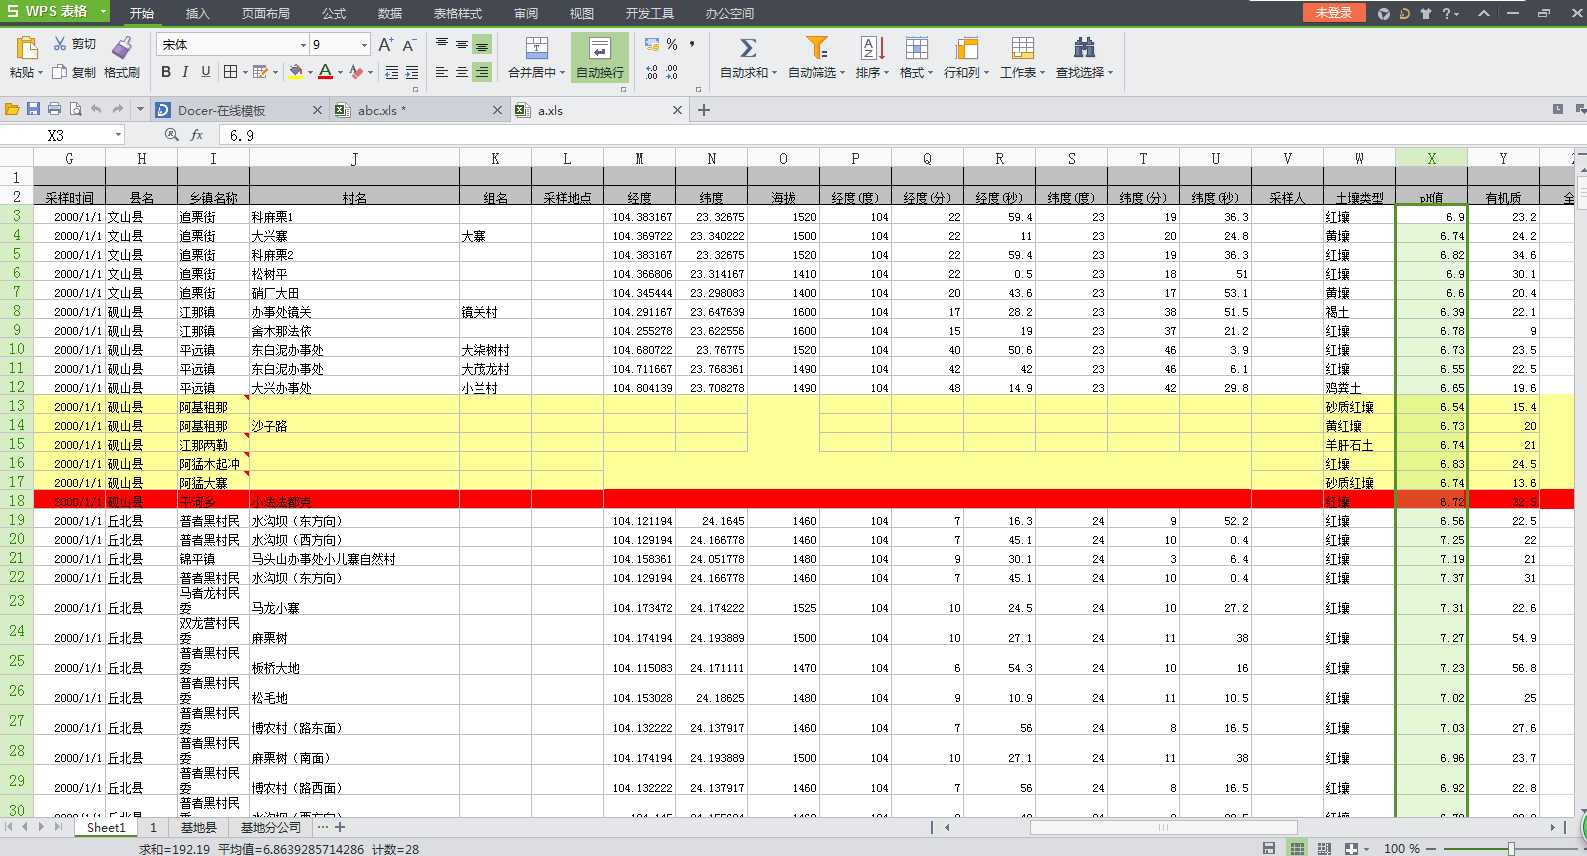The height and width of the screenshot is (856, 1587).
Task: Copy selection using the 复制 icon
Action: [60, 72]
